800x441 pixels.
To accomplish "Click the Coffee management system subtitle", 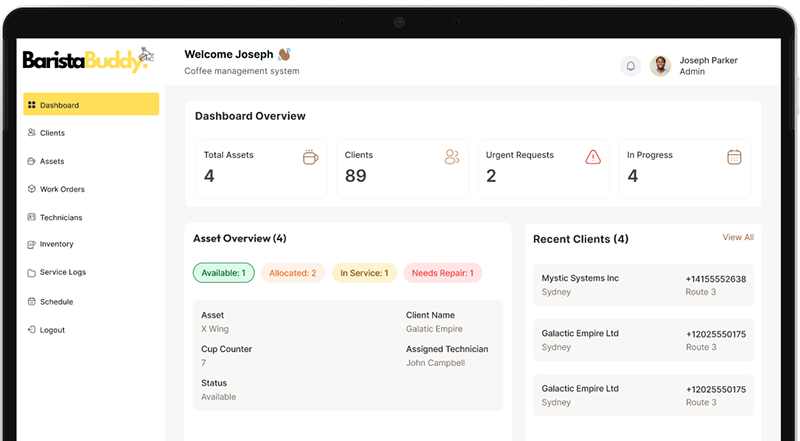I will (242, 71).
